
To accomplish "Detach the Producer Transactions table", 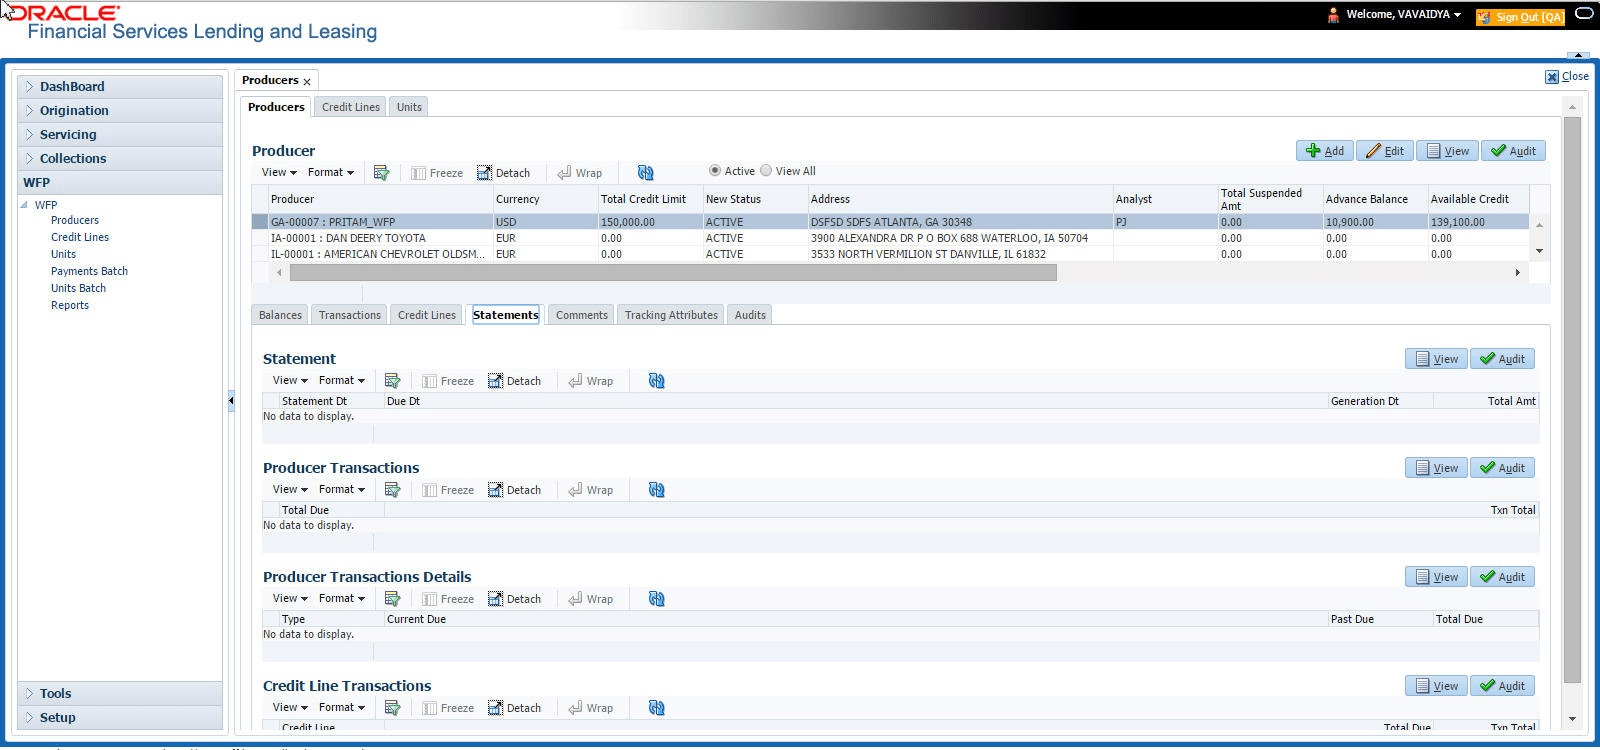I will (x=514, y=490).
